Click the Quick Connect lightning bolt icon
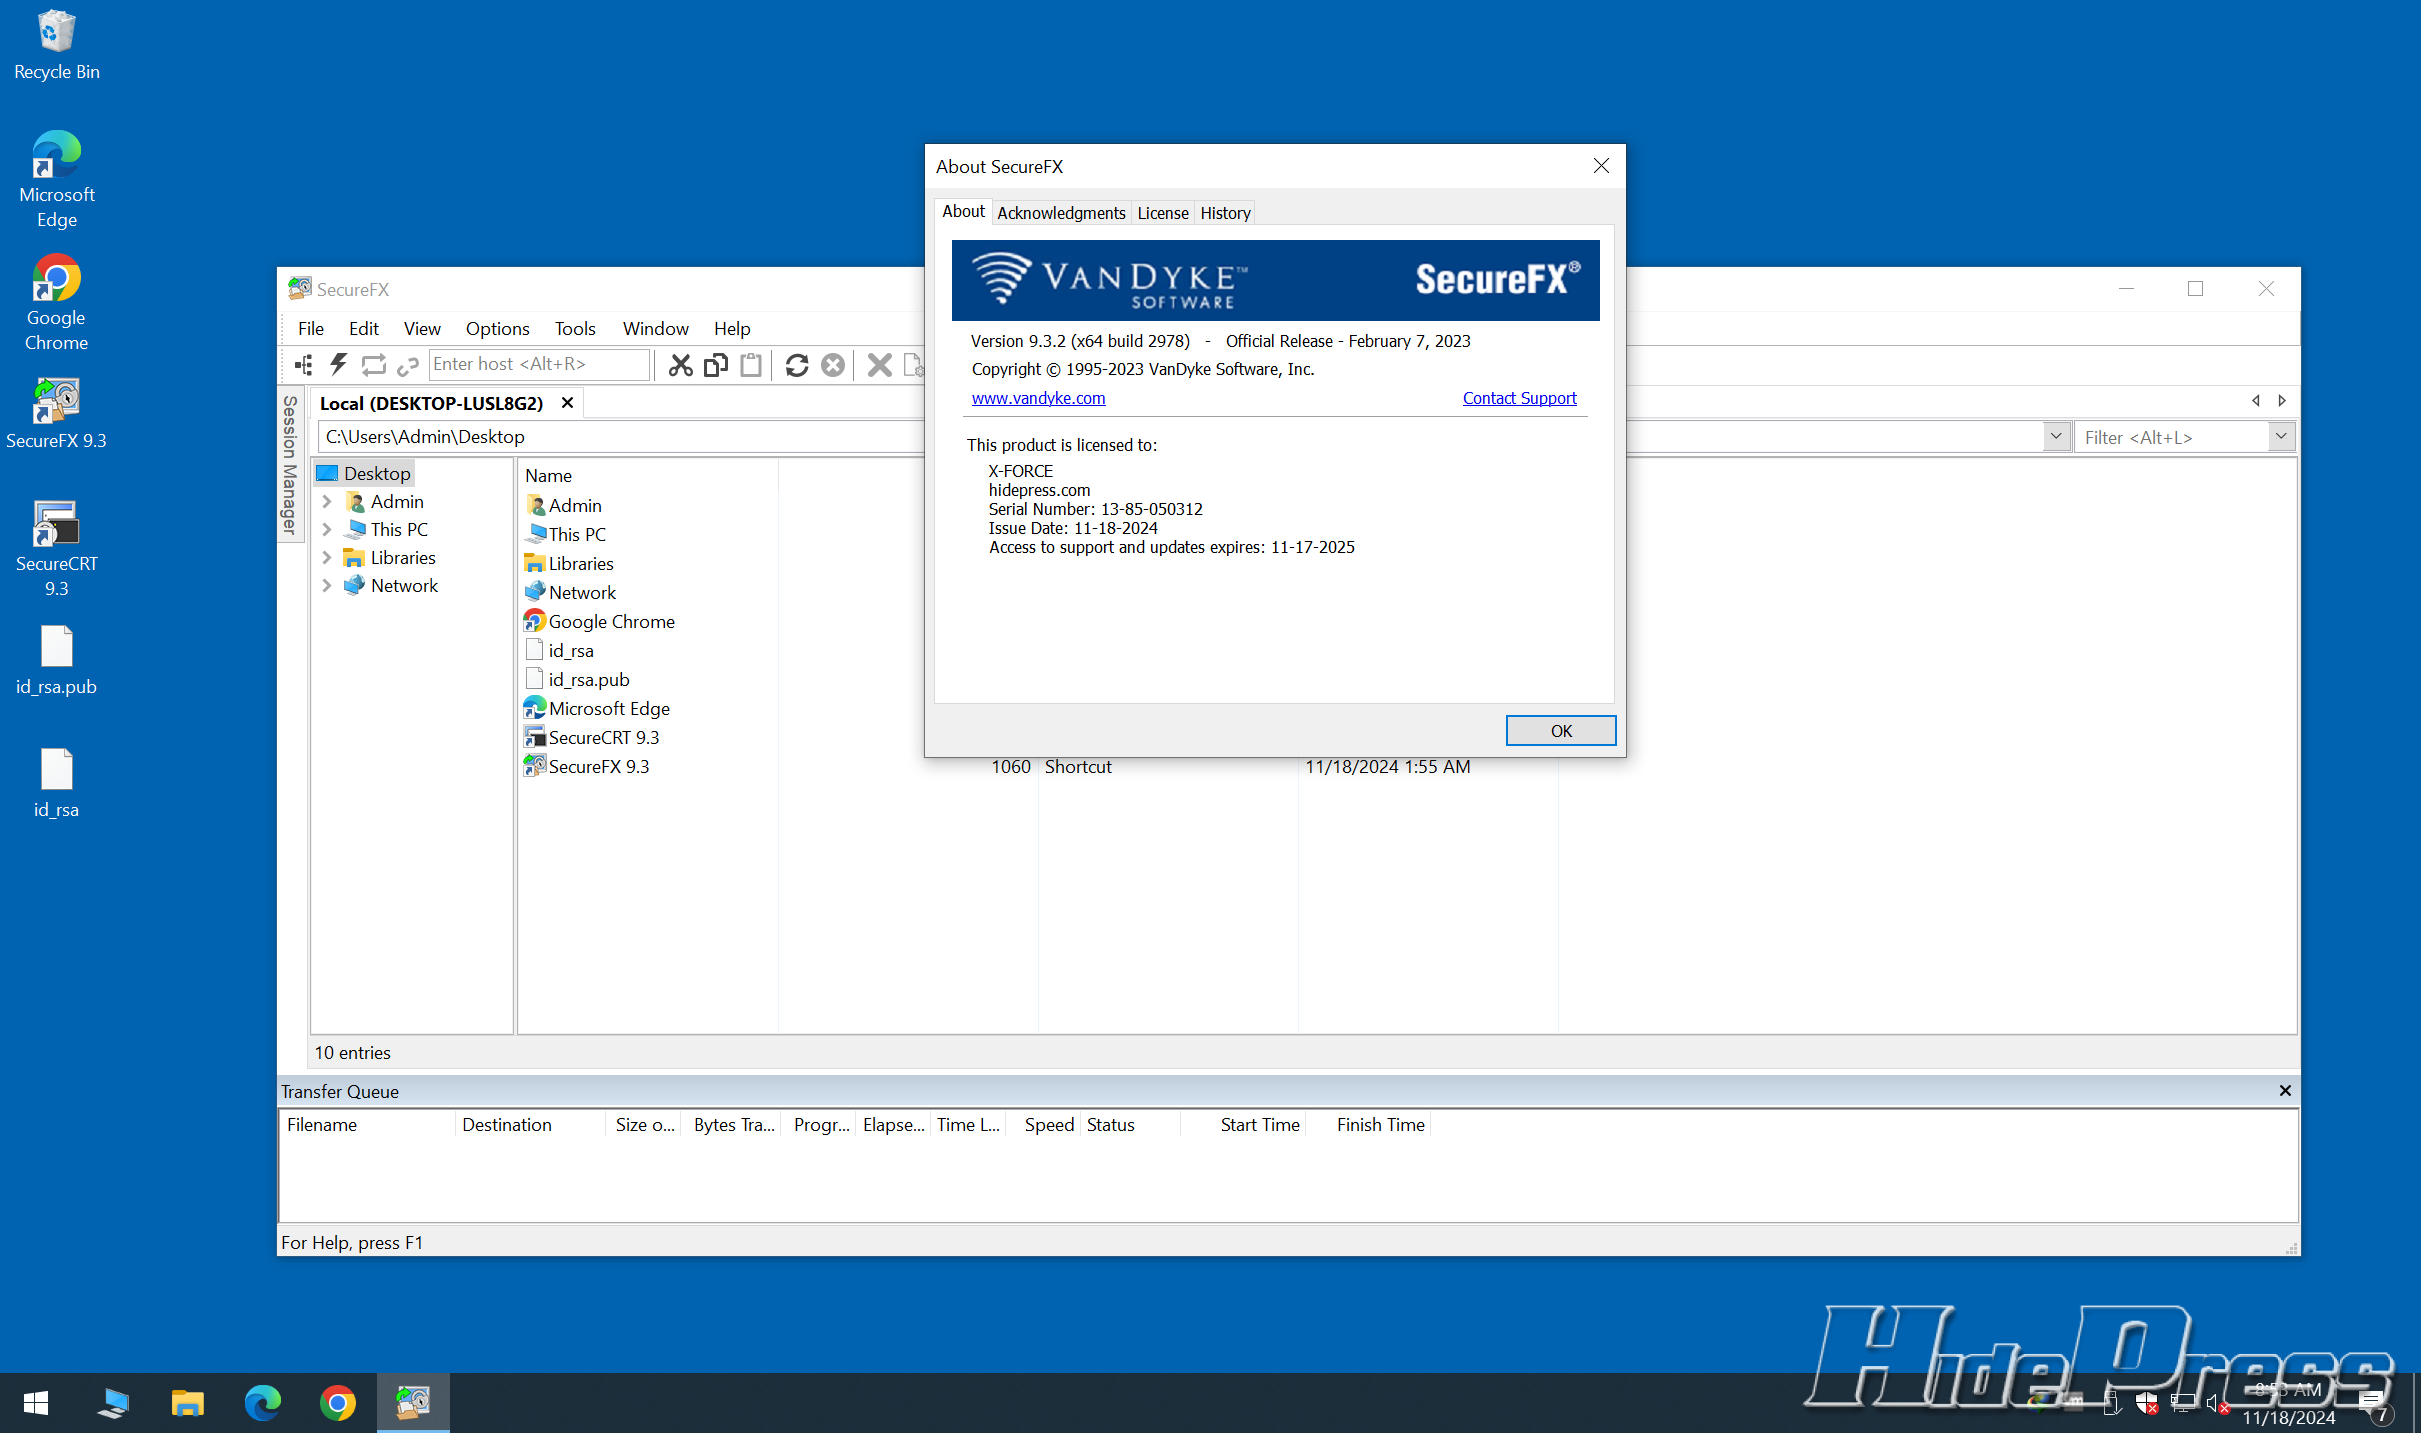The width and height of the screenshot is (2421, 1433). point(338,365)
